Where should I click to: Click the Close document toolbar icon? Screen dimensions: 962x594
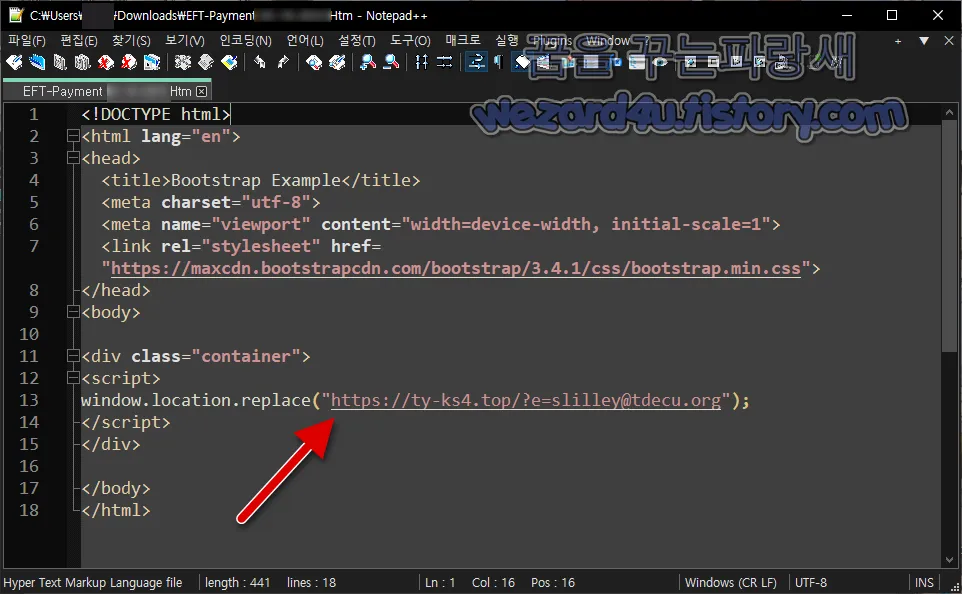106,62
